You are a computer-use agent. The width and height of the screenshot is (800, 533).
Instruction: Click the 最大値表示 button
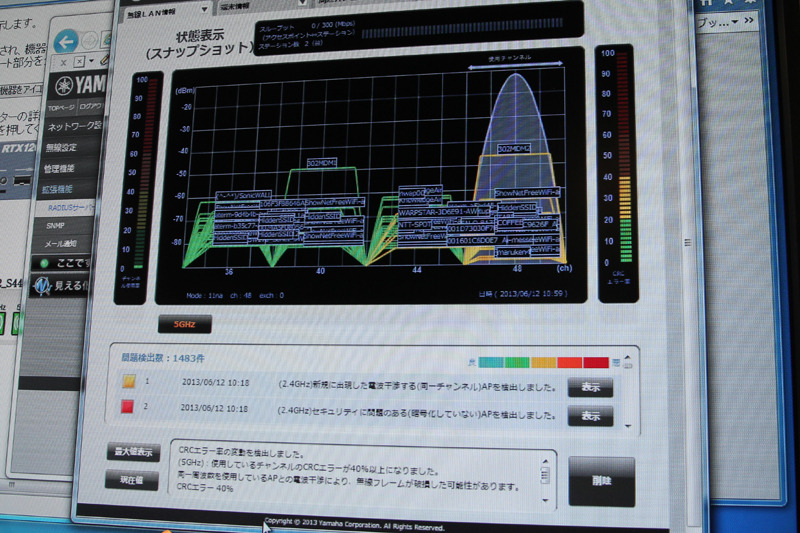tap(133, 452)
